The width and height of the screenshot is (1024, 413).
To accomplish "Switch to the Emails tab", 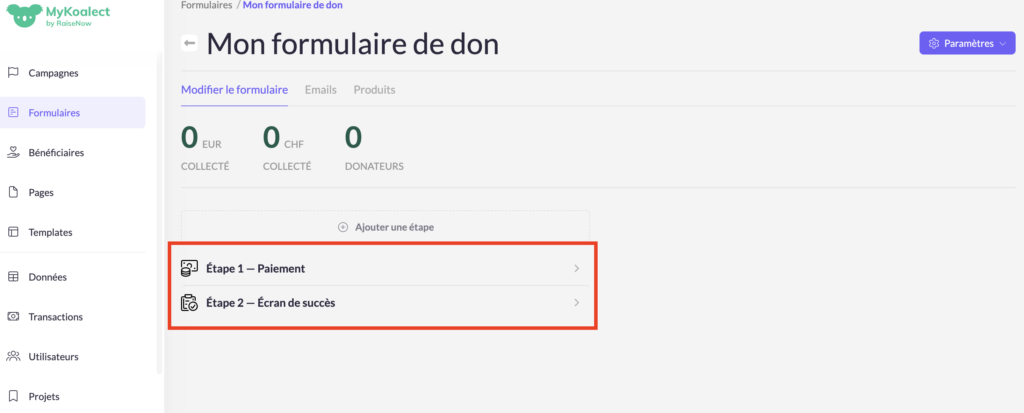I will coord(320,90).
